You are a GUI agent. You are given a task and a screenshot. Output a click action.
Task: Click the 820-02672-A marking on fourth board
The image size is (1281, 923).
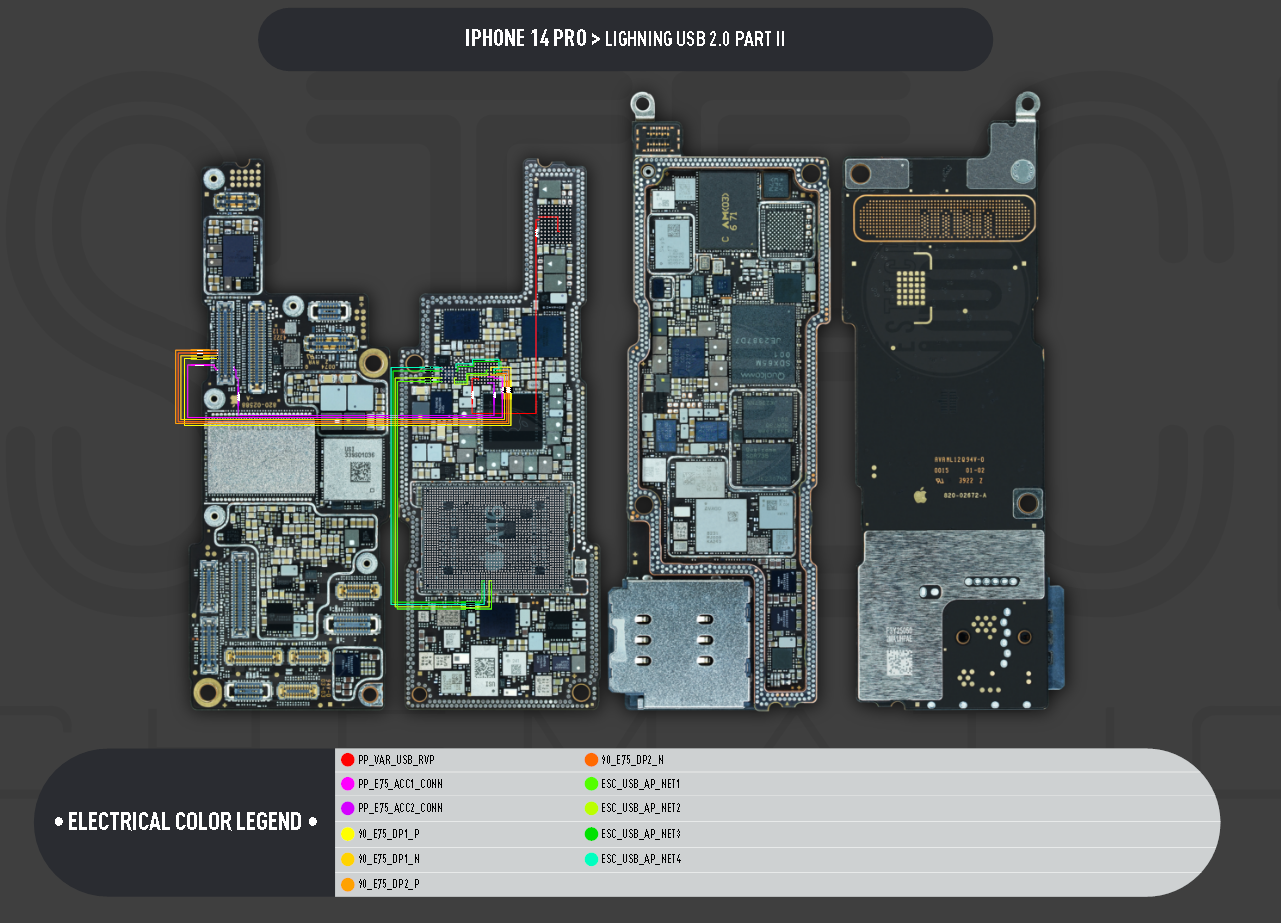click(x=966, y=494)
